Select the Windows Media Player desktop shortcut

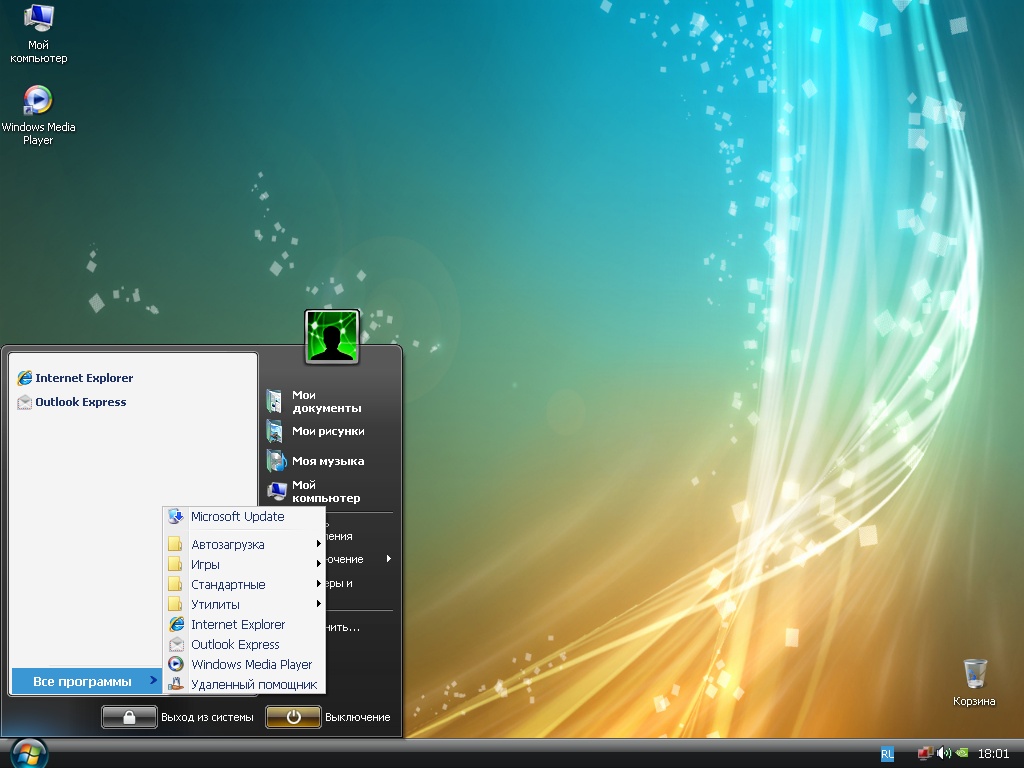[39, 116]
